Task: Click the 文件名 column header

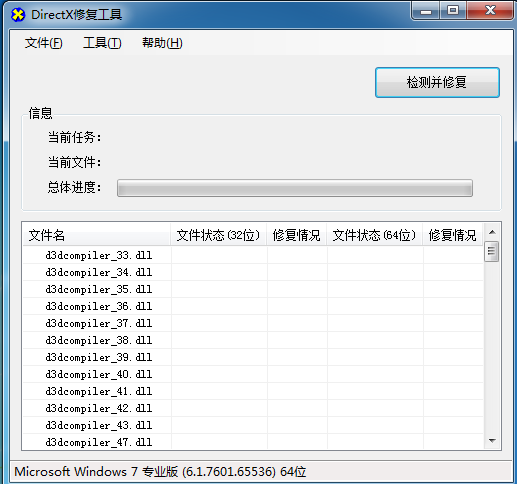Action: [x=96, y=235]
